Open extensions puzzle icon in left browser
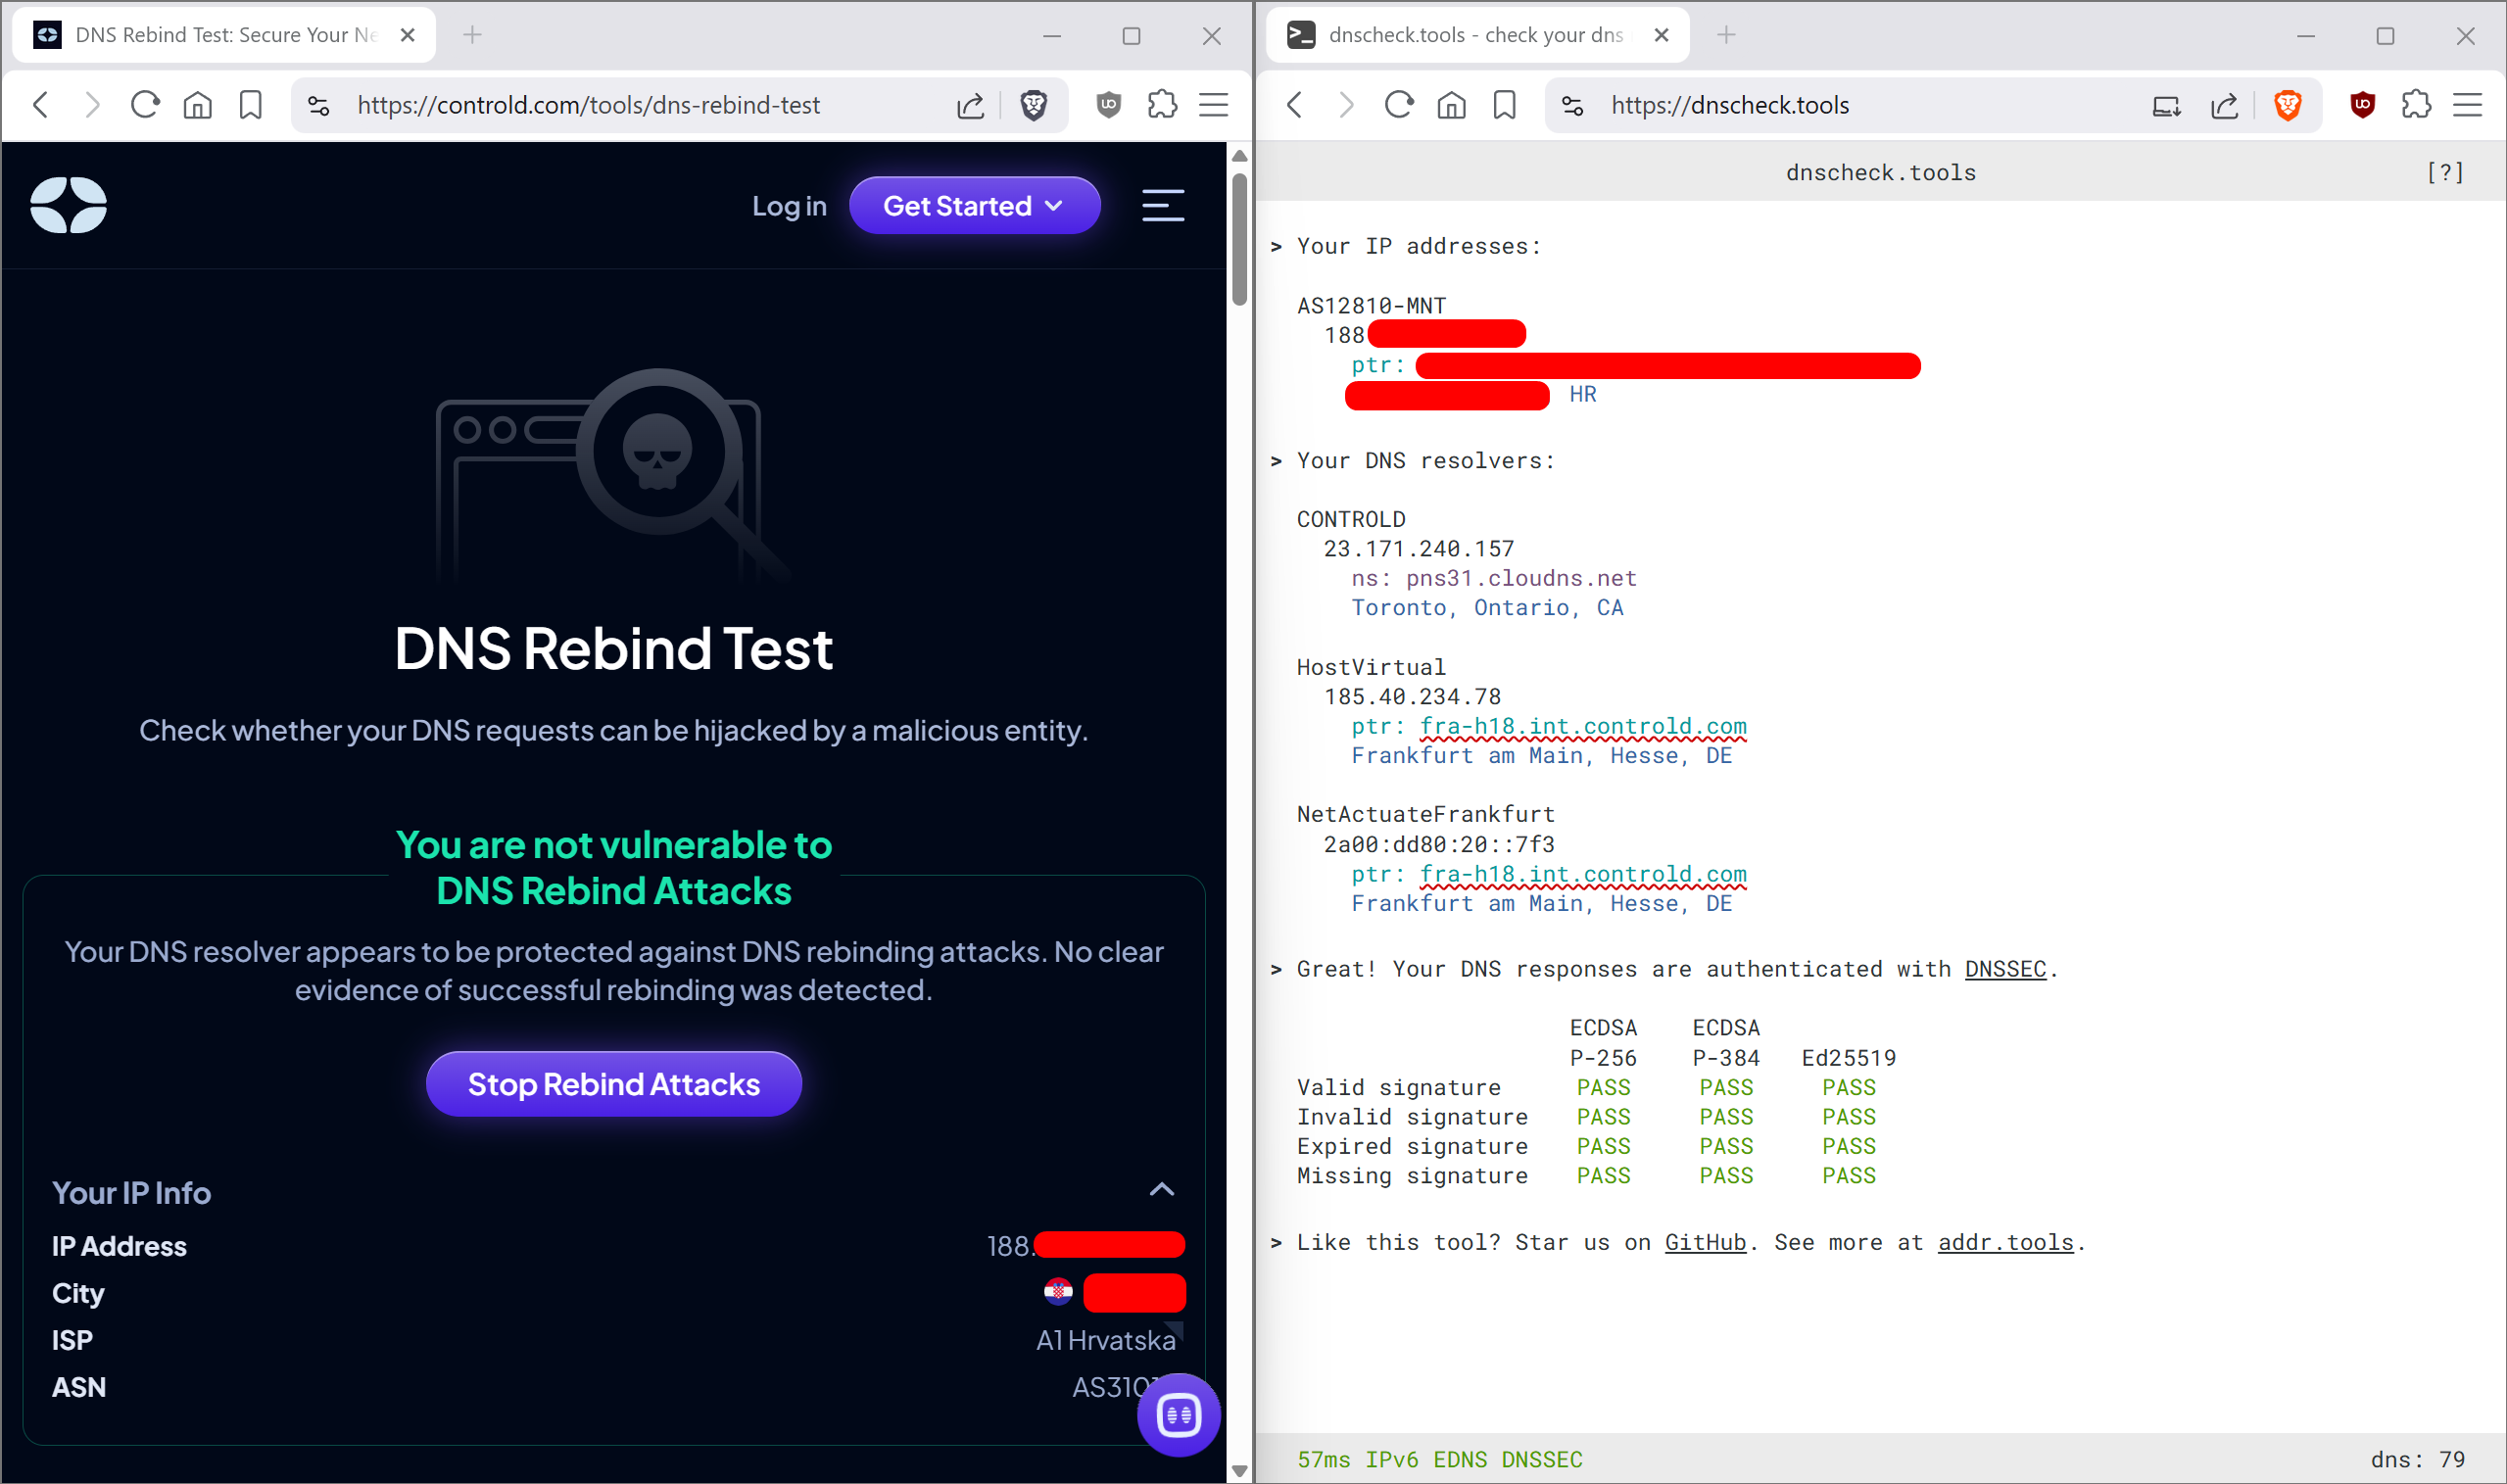The image size is (2507, 1484). 1162,105
